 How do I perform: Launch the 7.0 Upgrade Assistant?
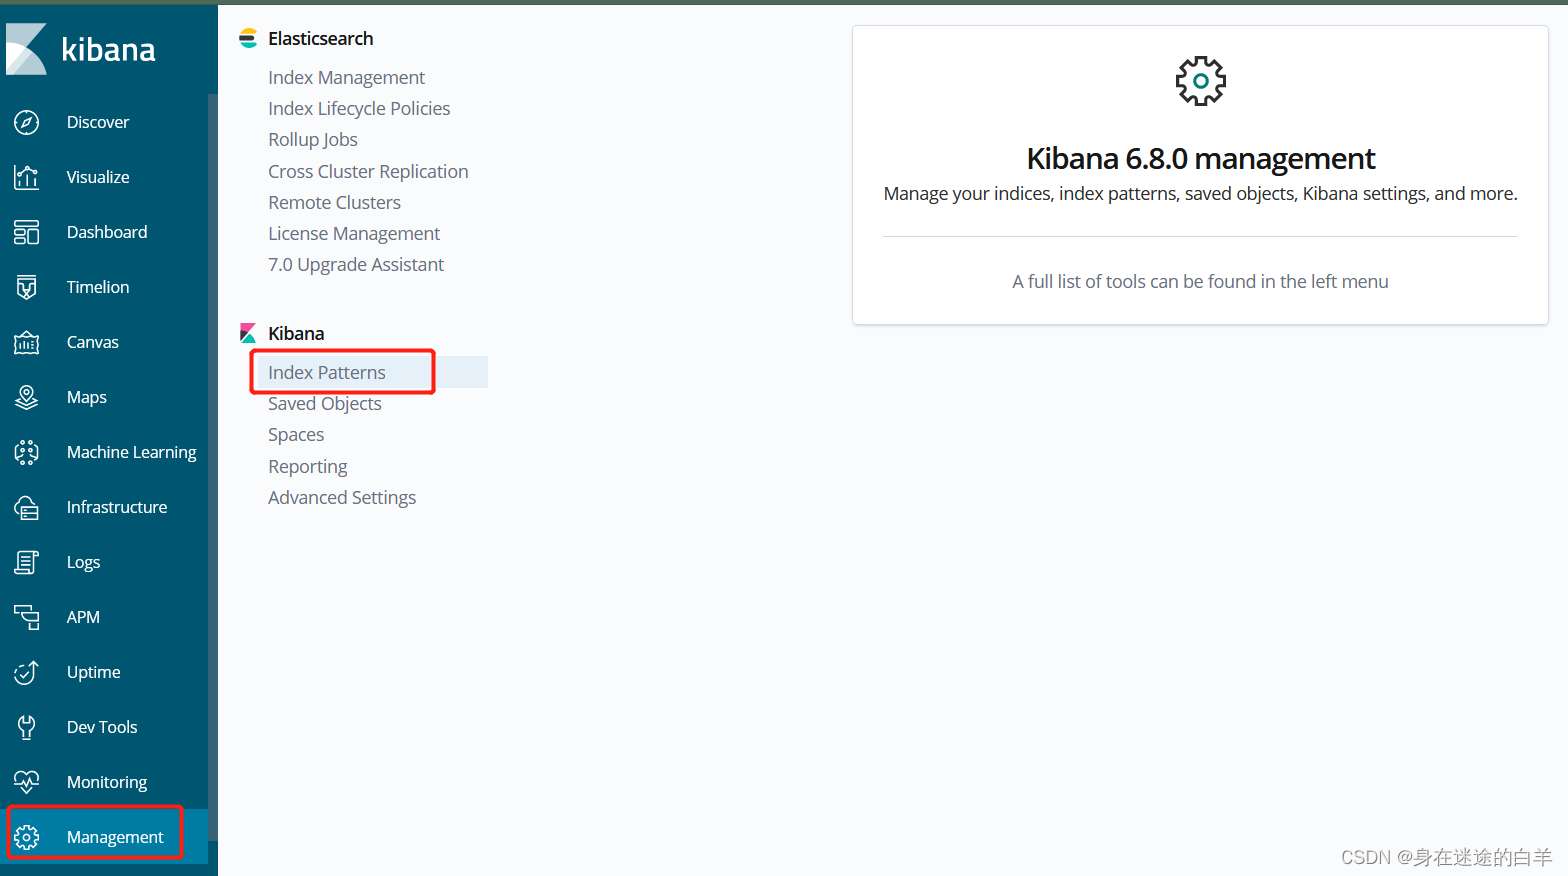pos(356,264)
